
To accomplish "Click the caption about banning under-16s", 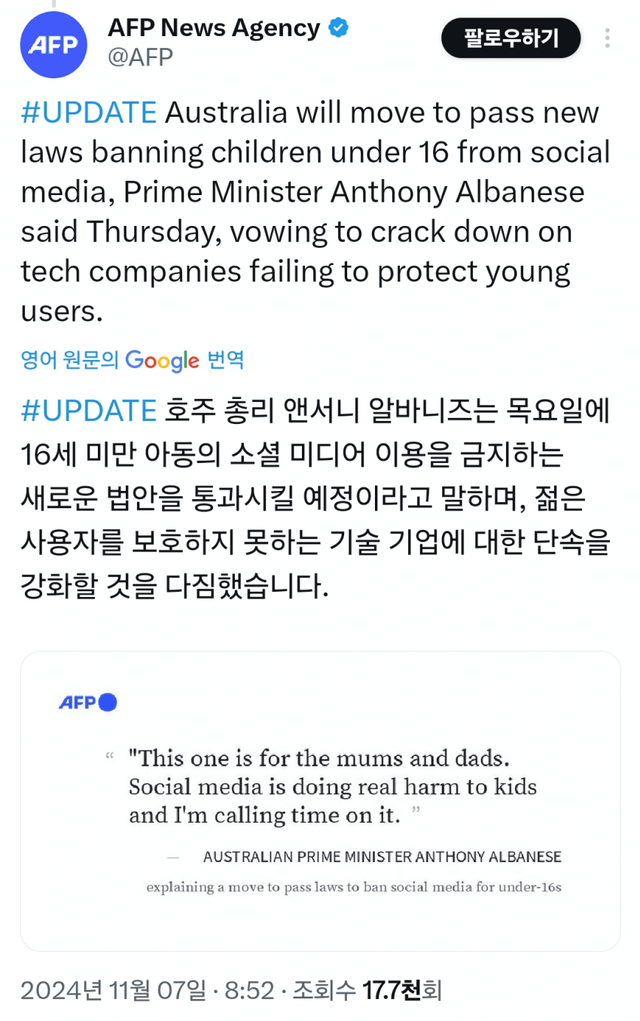I will tap(353, 887).
